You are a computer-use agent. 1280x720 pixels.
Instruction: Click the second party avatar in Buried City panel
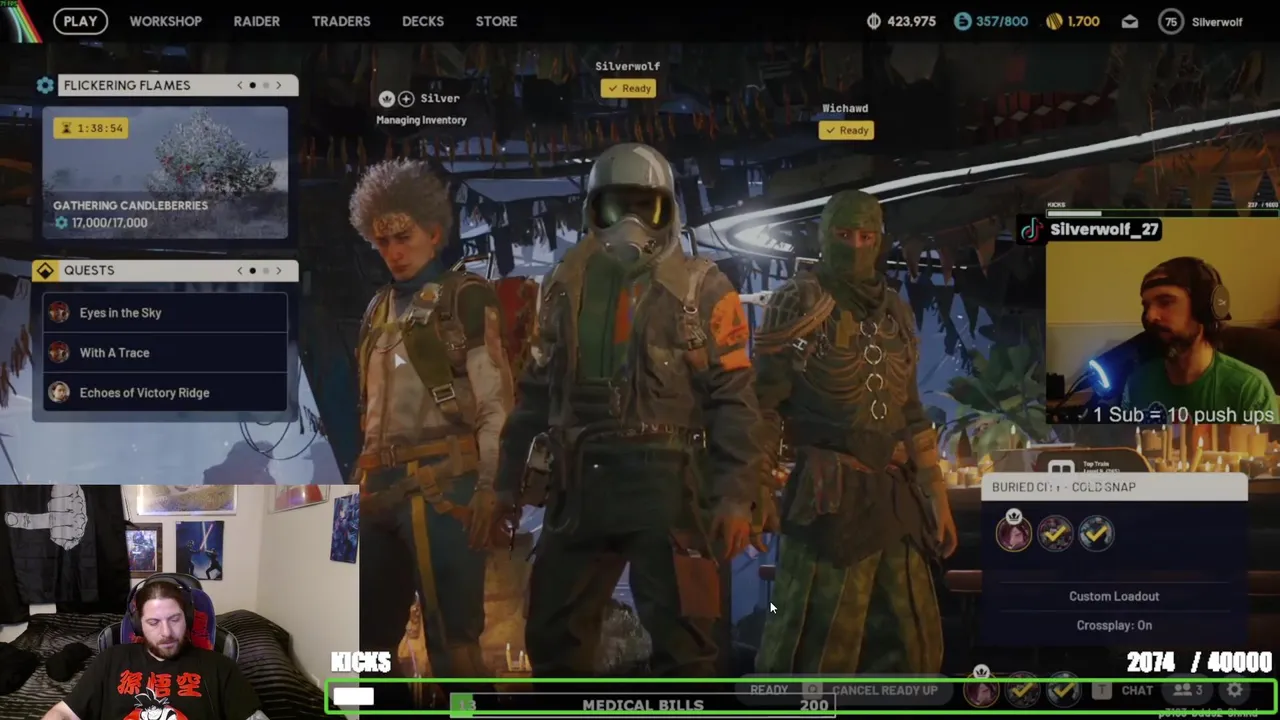click(1054, 534)
